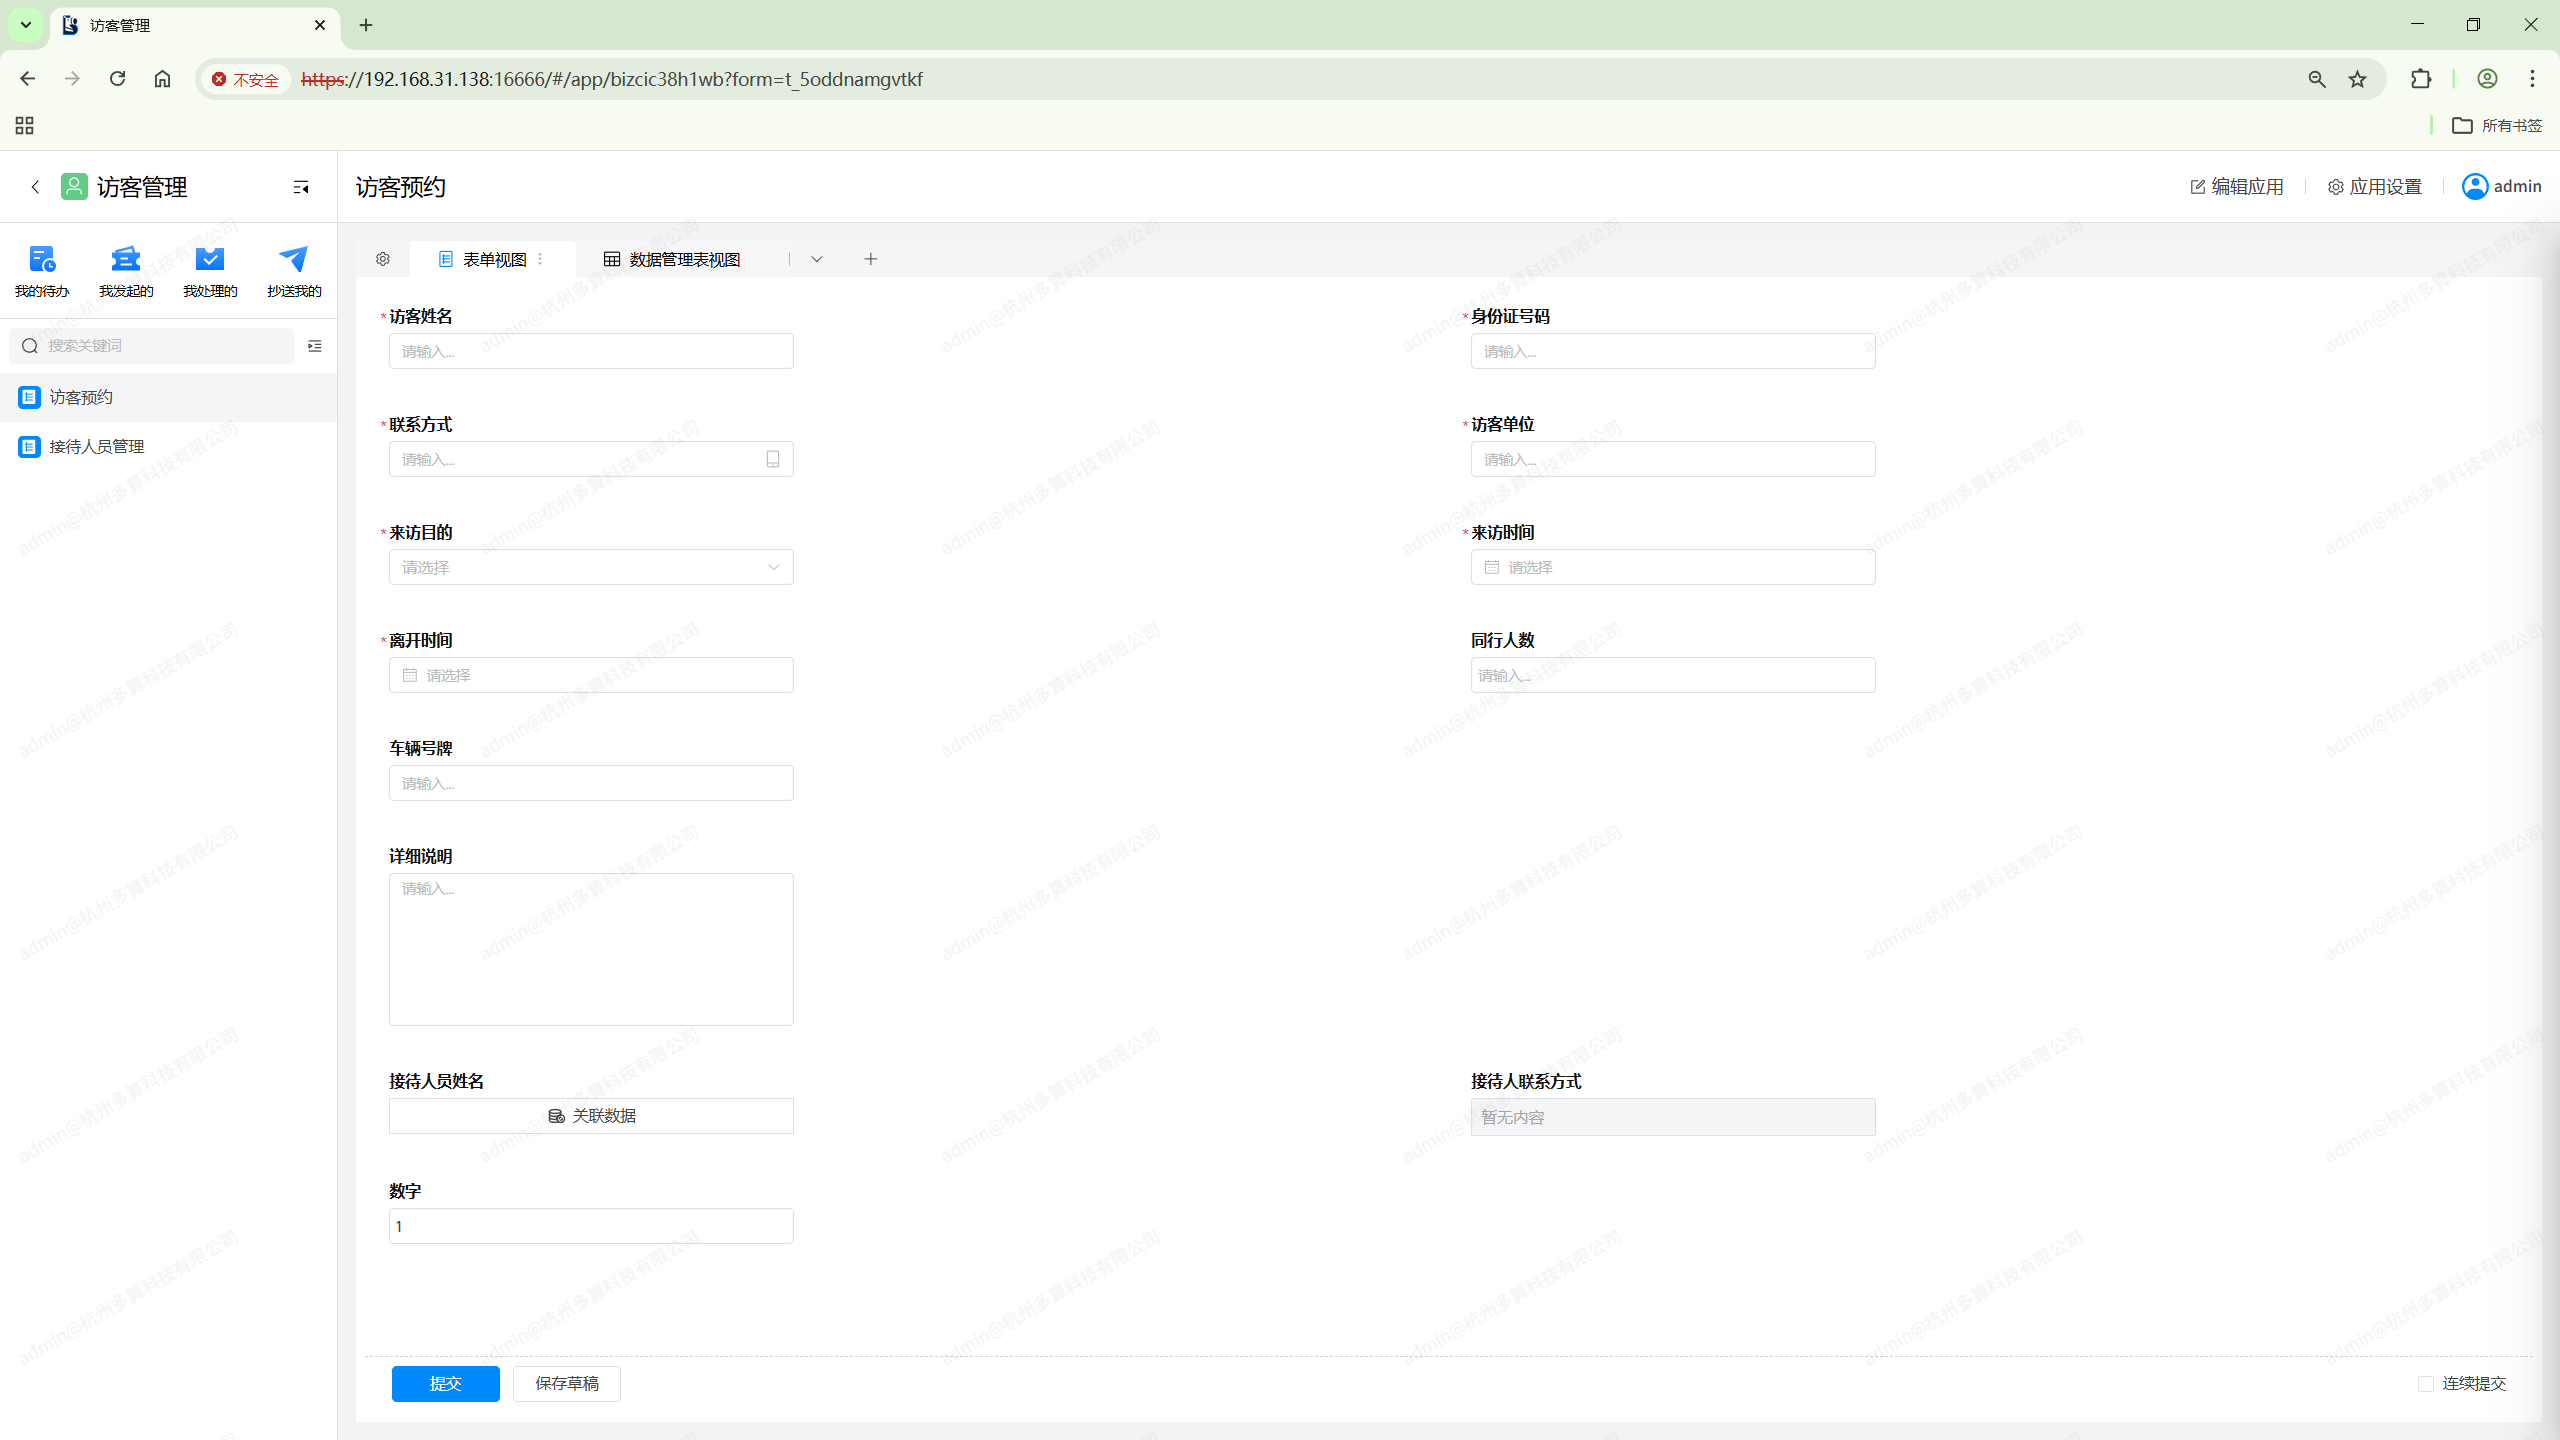Add a new view with plus icon
This screenshot has height=1440, width=2560.
point(871,259)
